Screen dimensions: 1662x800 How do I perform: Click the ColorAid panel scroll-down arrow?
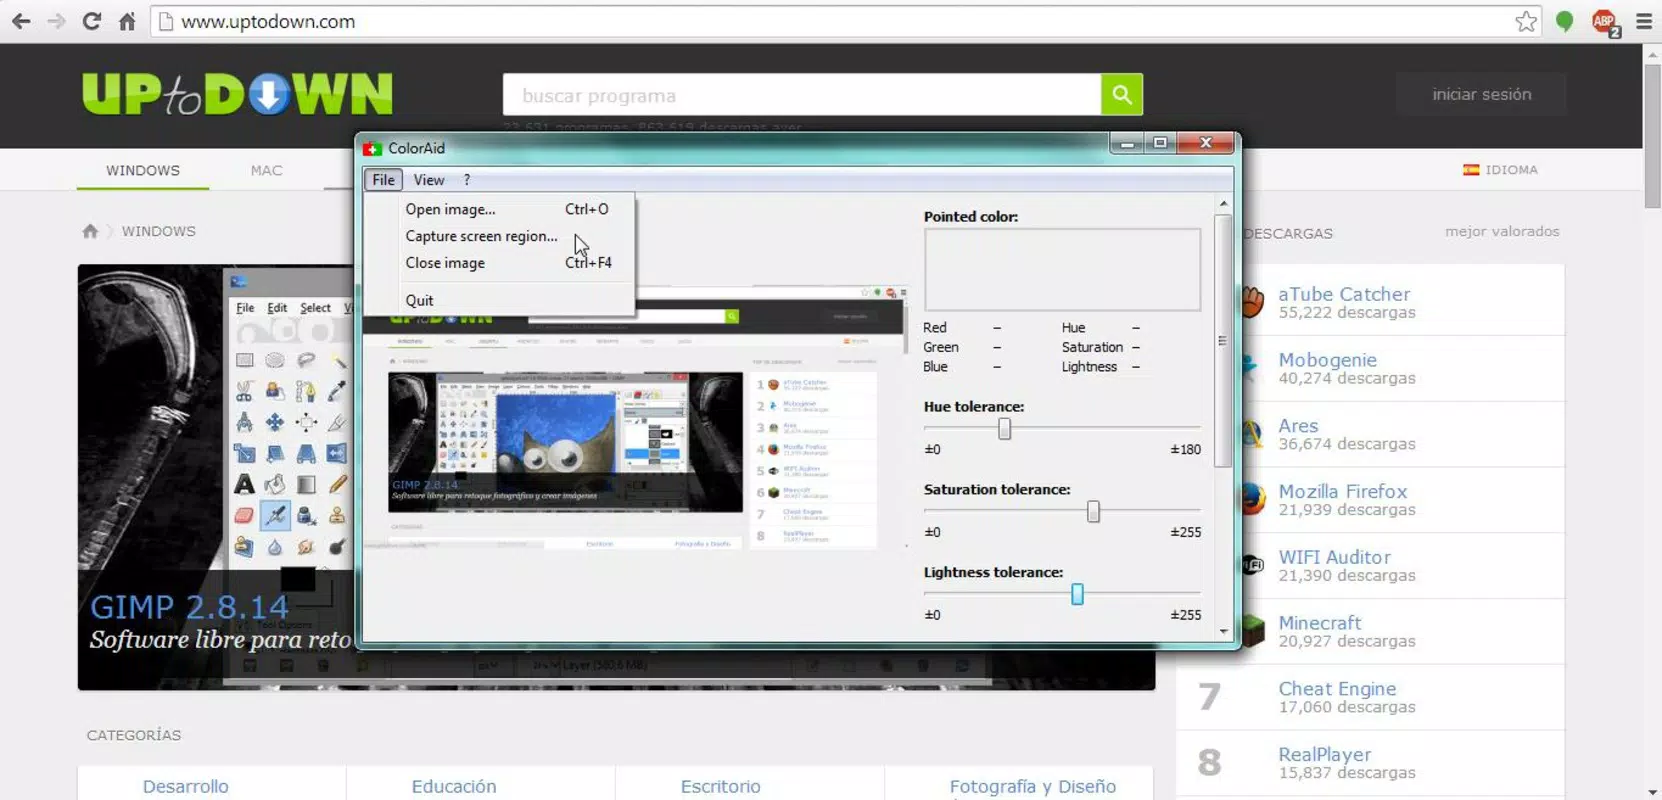pos(1223,631)
